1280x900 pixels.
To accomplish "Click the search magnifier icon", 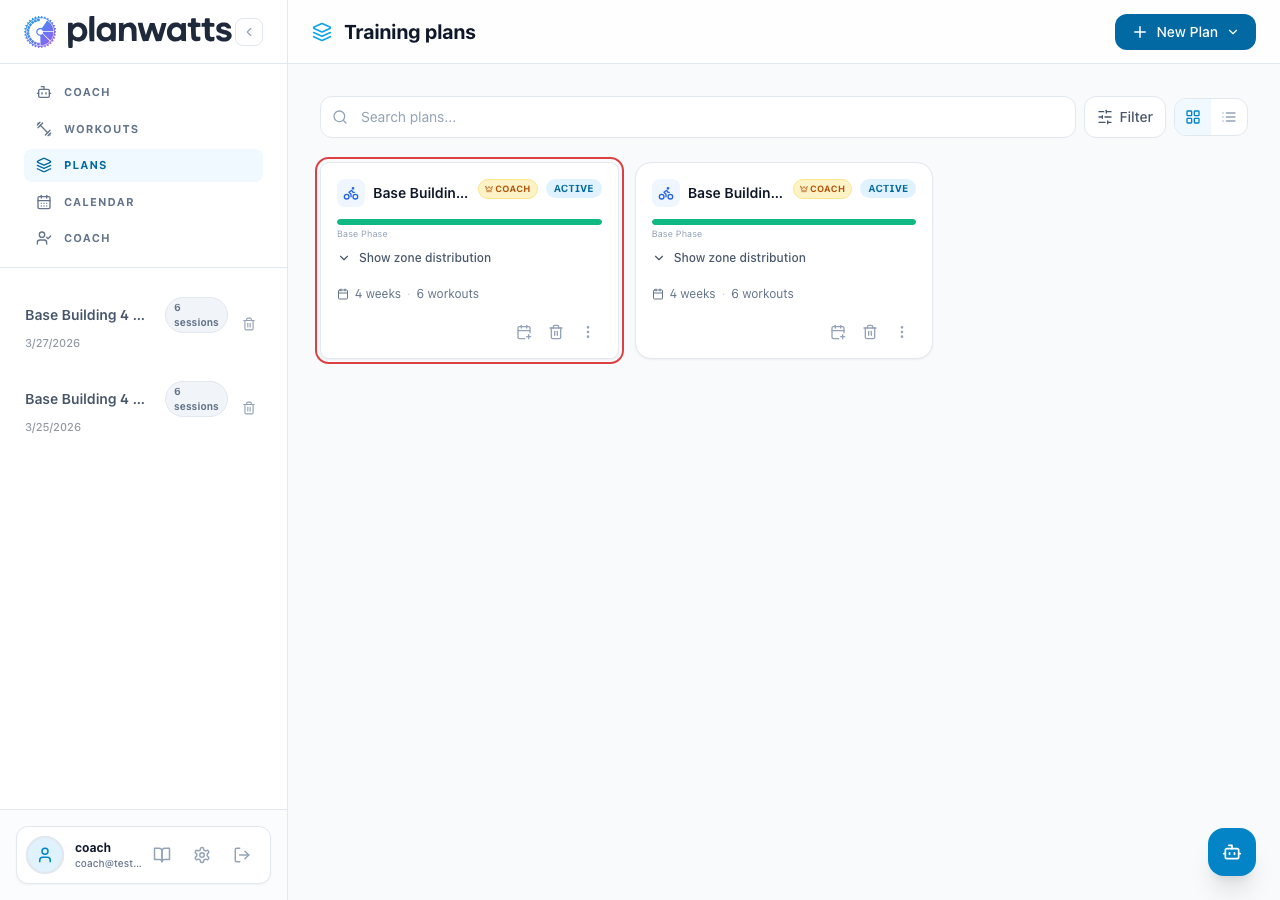I will tap(340, 117).
